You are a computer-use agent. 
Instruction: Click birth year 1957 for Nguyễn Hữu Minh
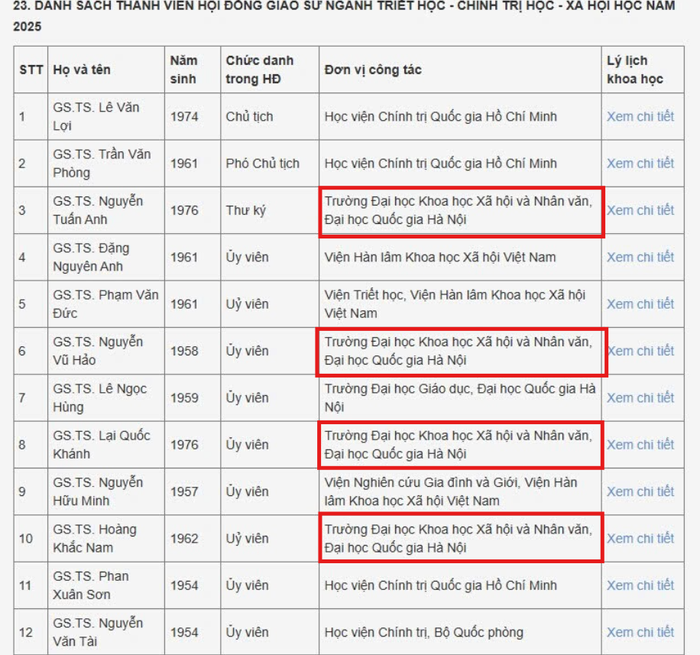tap(184, 492)
